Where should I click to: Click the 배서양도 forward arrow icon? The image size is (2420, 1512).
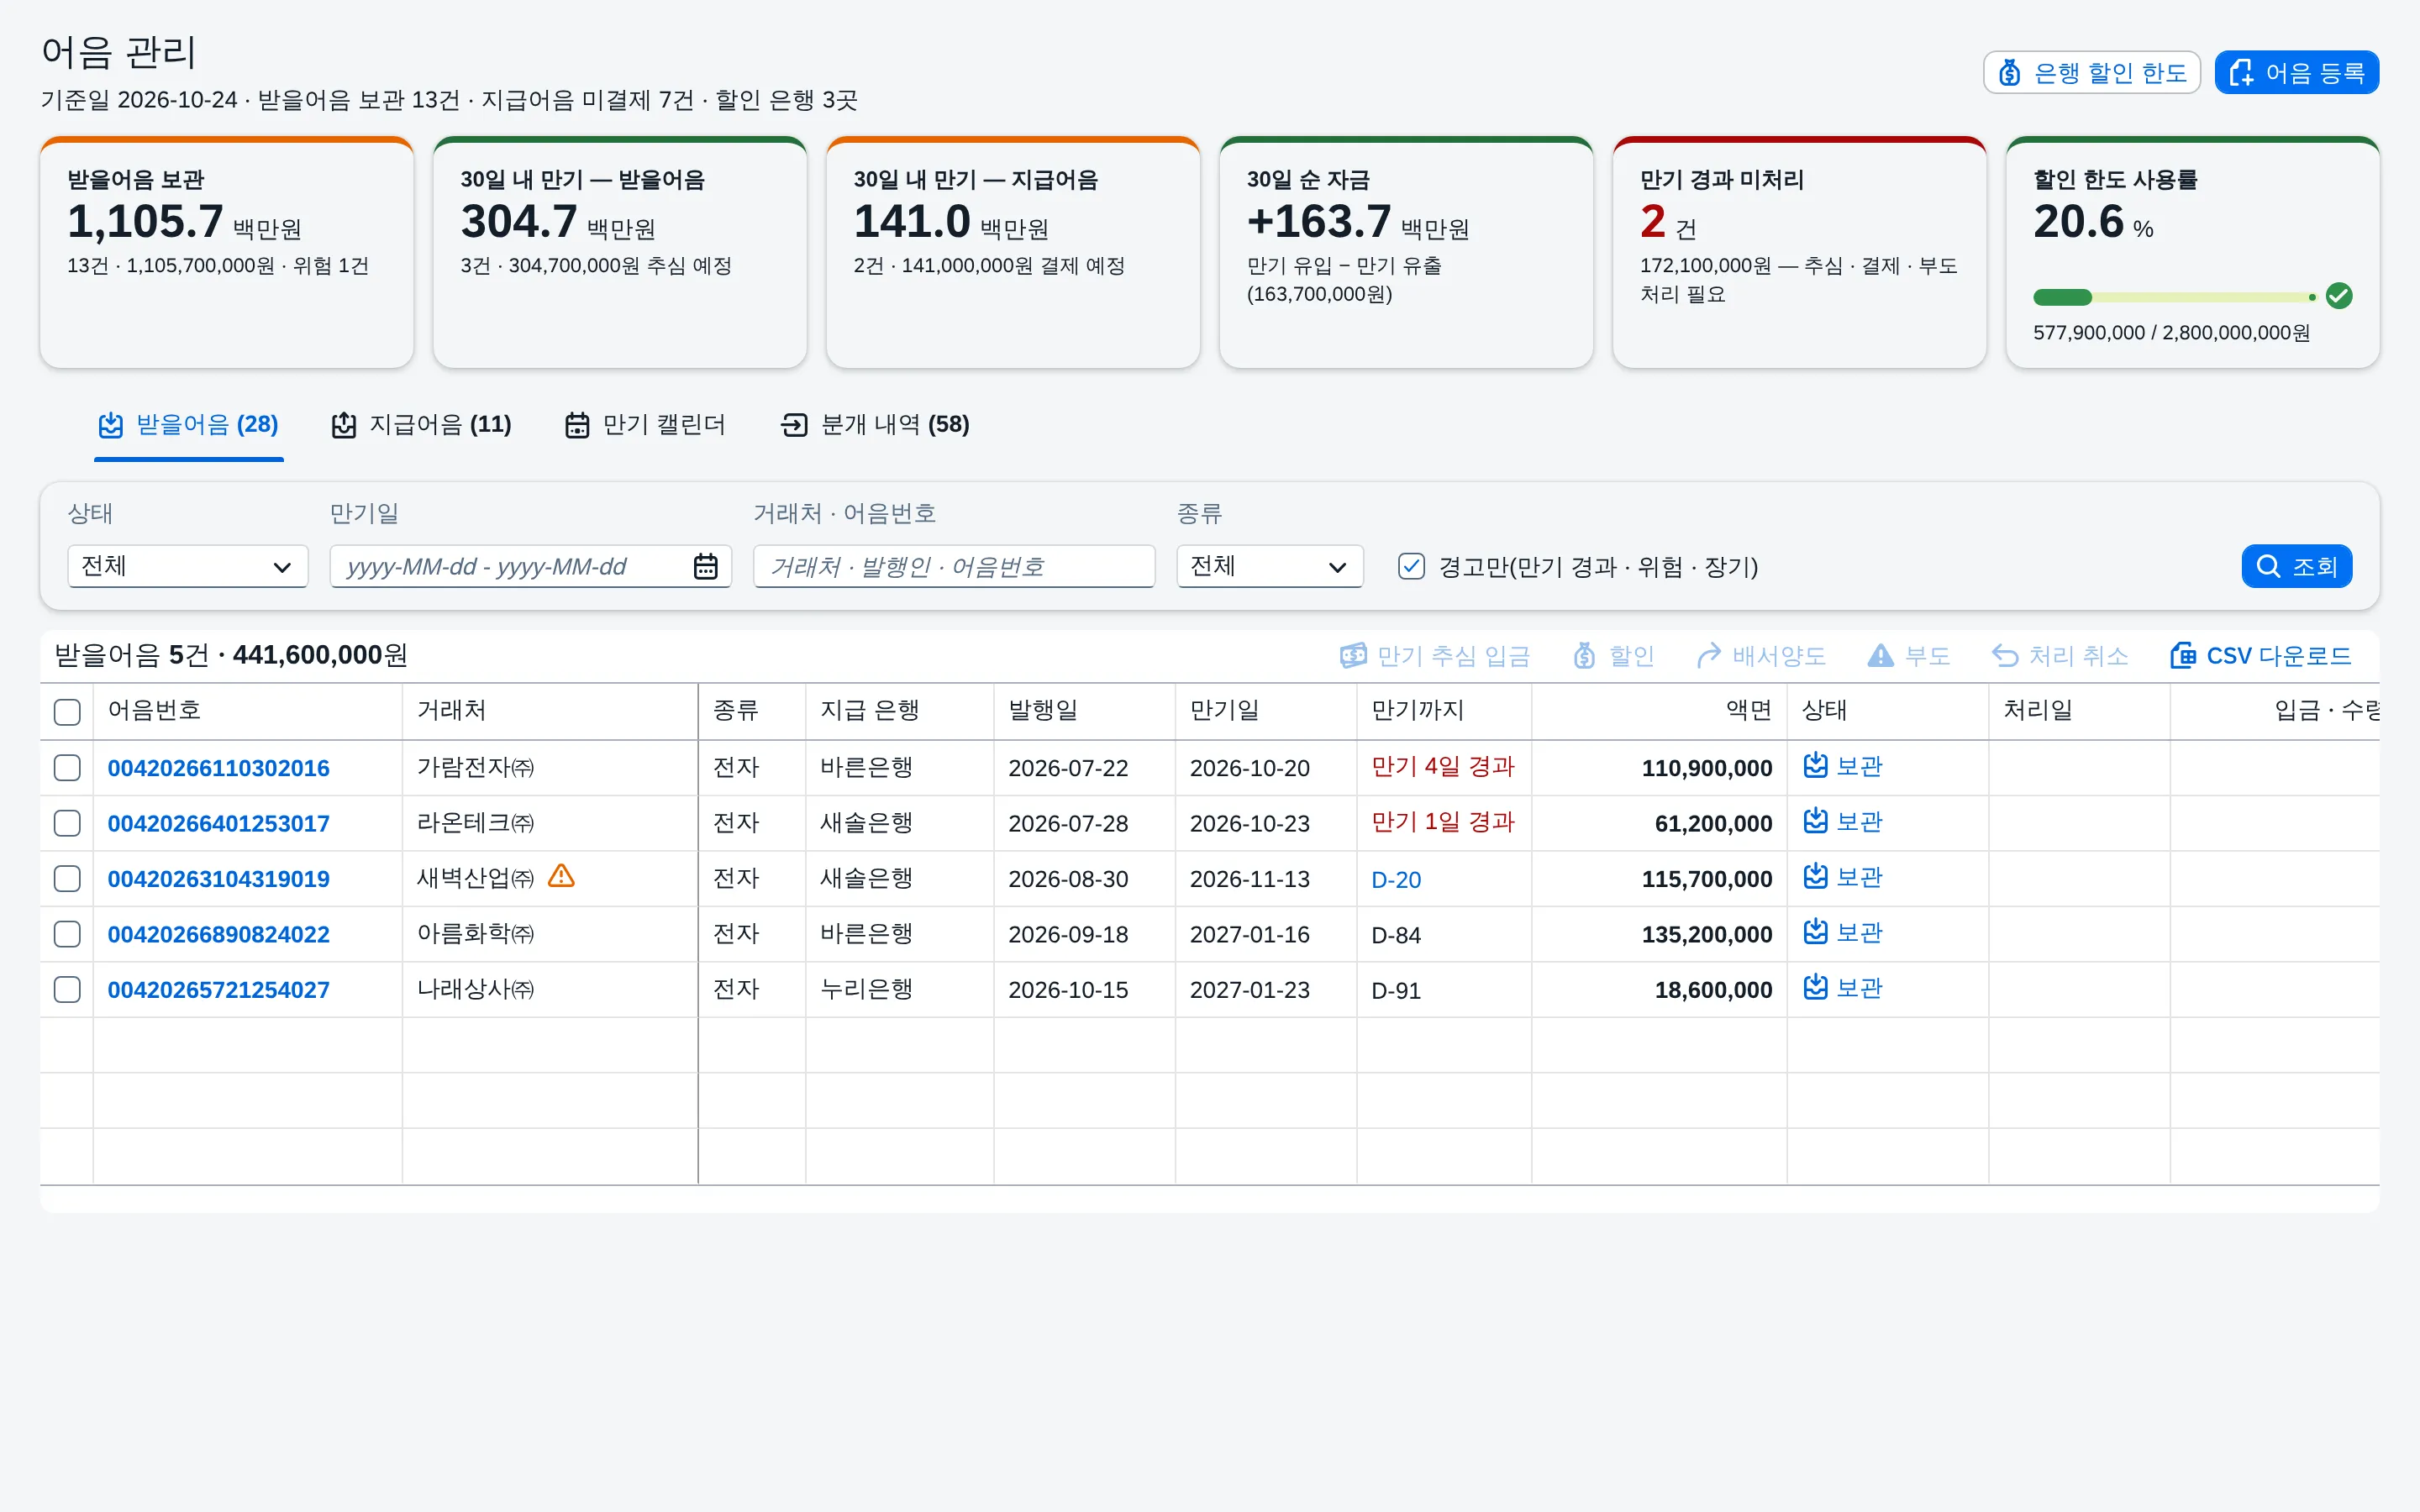[1709, 656]
